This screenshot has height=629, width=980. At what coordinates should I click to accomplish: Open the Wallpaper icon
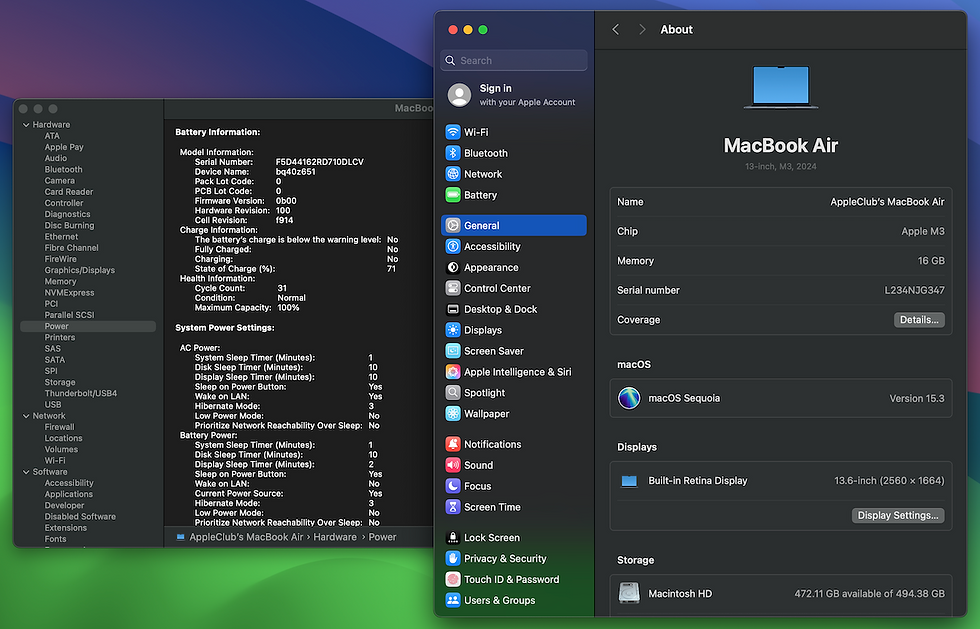click(452, 413)
